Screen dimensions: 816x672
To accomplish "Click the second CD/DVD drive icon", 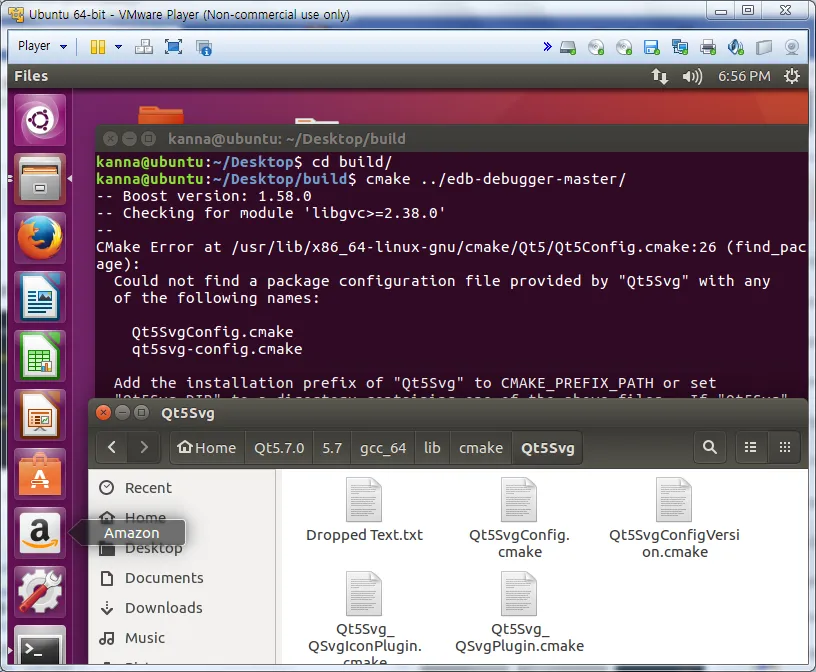I will coord(623,48).
